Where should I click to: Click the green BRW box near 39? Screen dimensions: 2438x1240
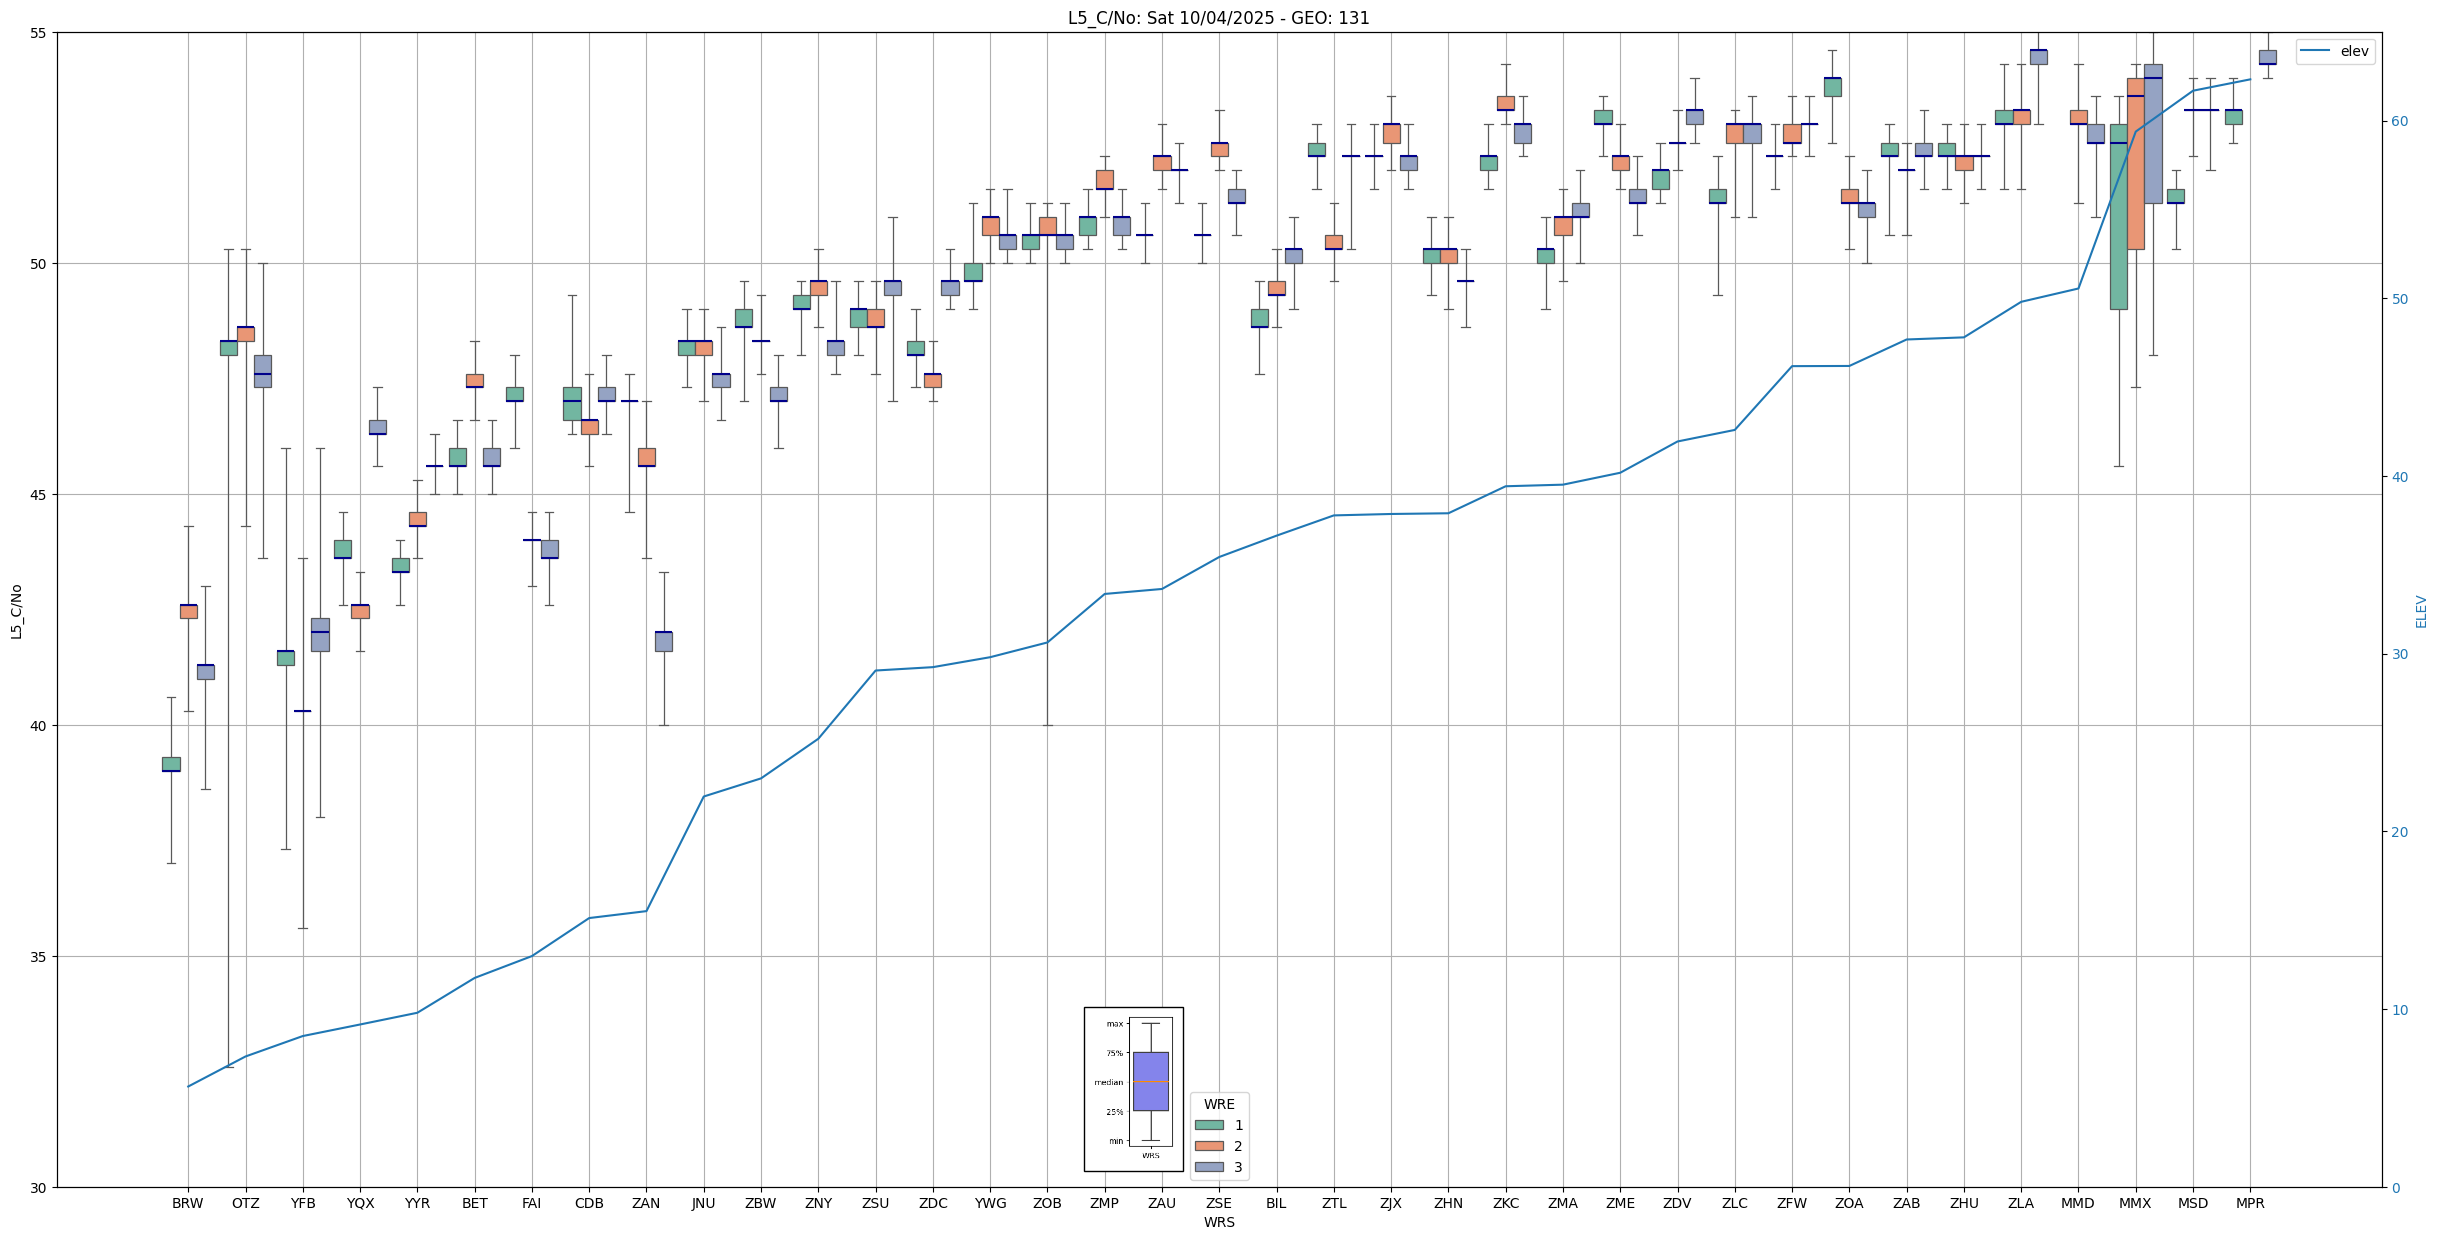click(x=171, y=764)
